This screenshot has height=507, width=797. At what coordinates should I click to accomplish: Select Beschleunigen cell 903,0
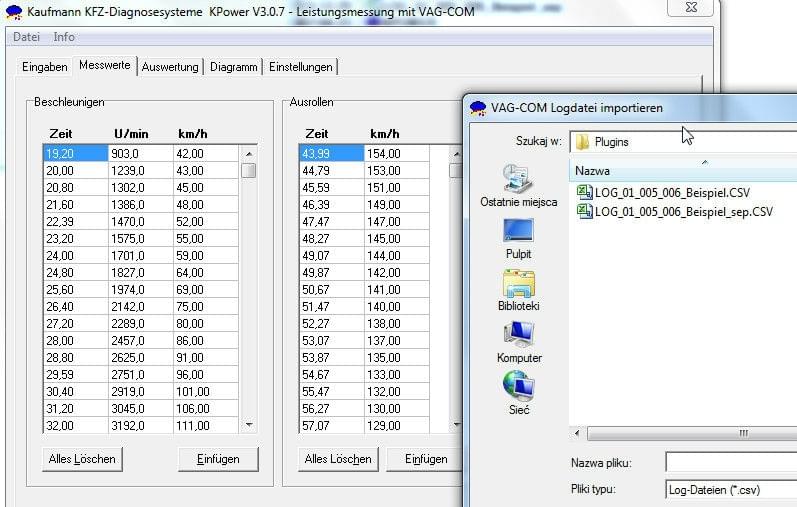click(x=141, y=154)
